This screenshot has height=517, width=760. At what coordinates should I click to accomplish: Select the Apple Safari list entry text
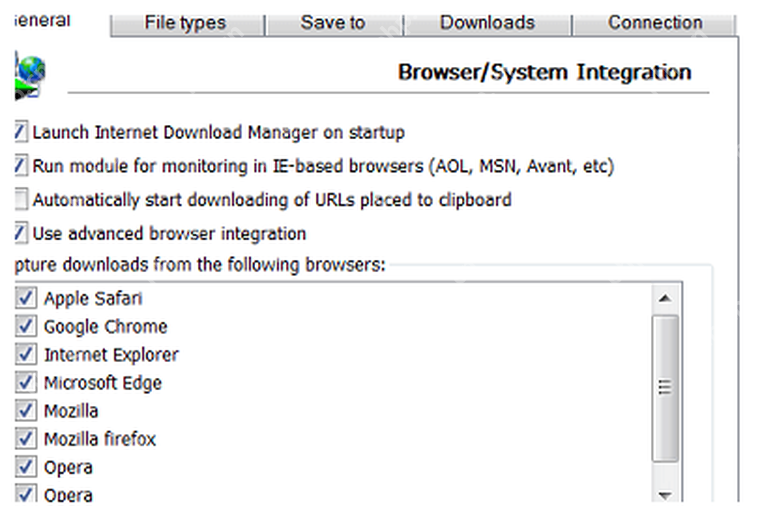(93, 298)
